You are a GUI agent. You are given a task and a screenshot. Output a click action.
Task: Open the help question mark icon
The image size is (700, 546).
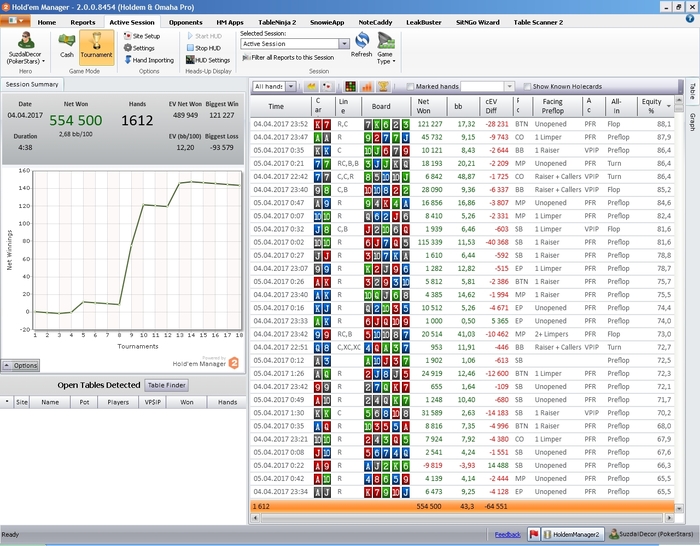pyautogui.click(x=690, y=19)
